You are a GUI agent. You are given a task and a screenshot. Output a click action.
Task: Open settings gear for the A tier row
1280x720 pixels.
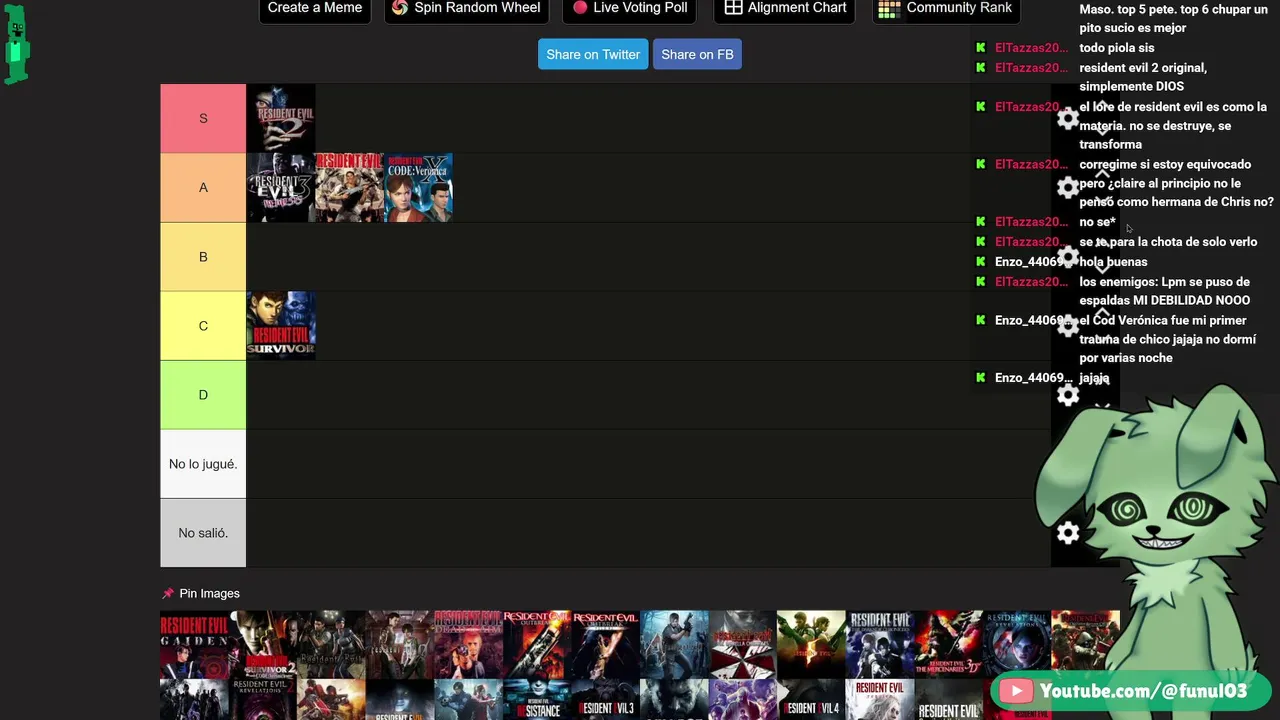click(1068, 188)
